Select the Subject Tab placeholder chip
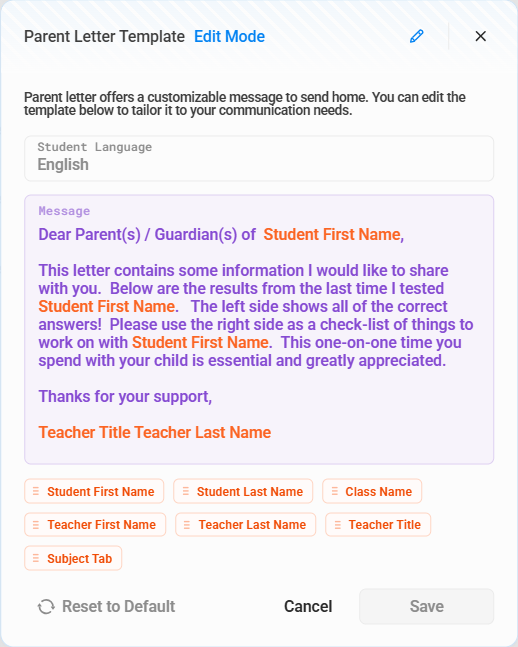This screenshot has height=647, width=518. pos(73,558)
